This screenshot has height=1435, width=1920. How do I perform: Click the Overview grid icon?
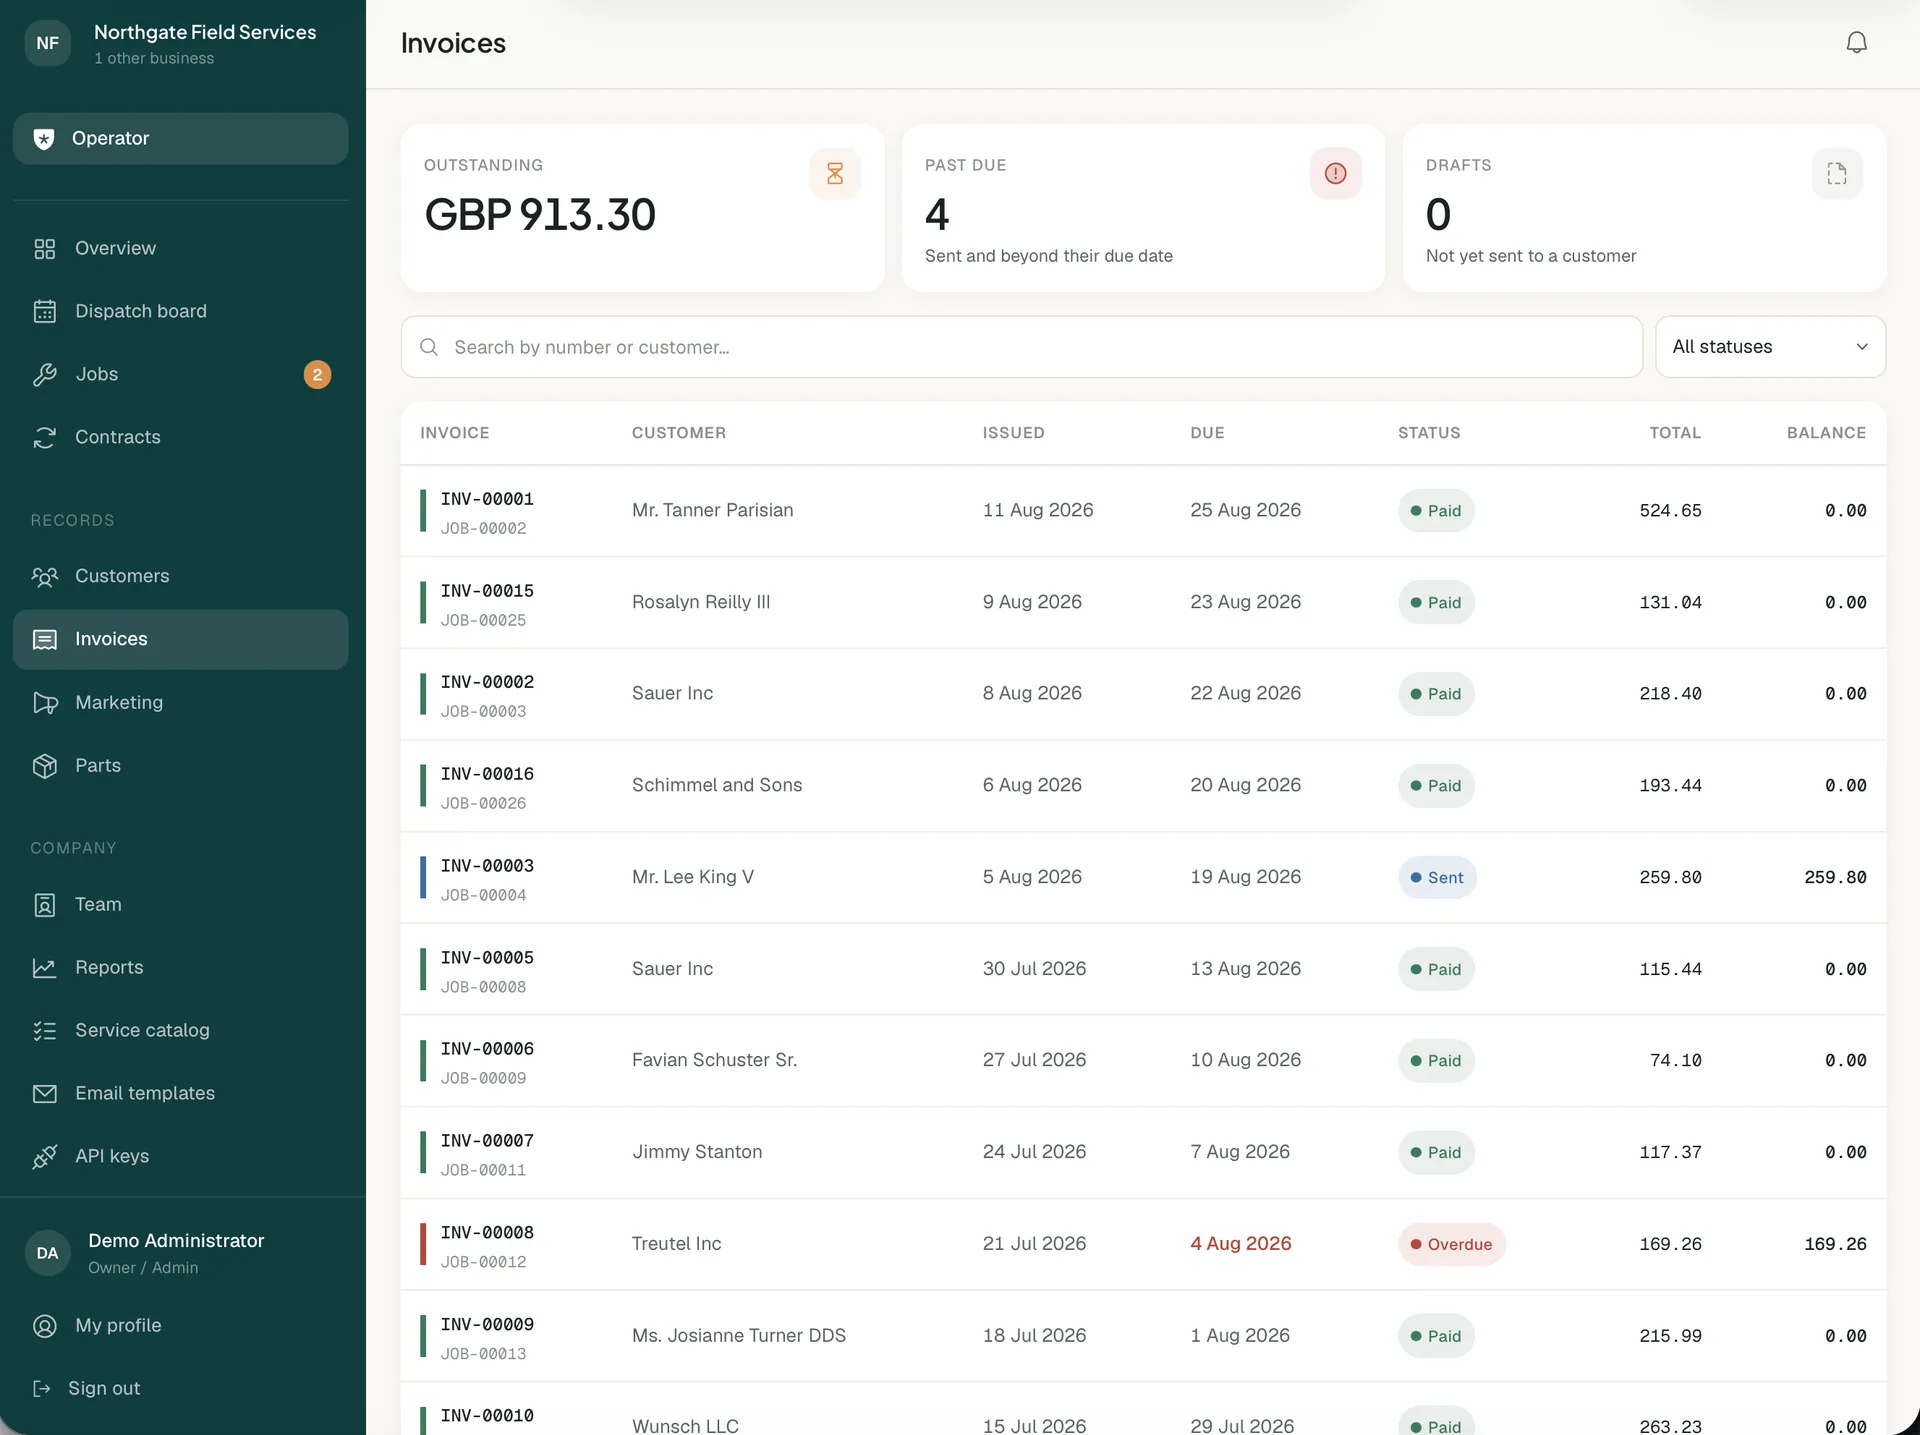[45, 249]
